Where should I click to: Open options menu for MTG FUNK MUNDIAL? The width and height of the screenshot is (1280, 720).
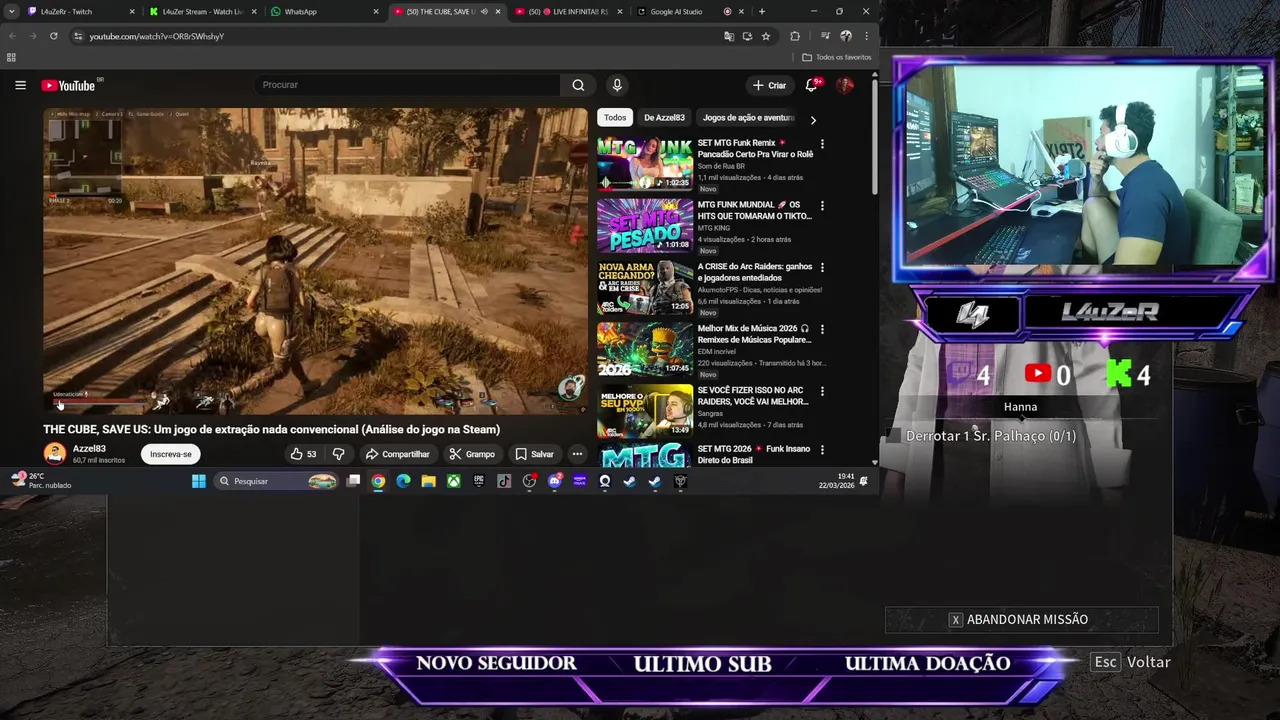822,206
